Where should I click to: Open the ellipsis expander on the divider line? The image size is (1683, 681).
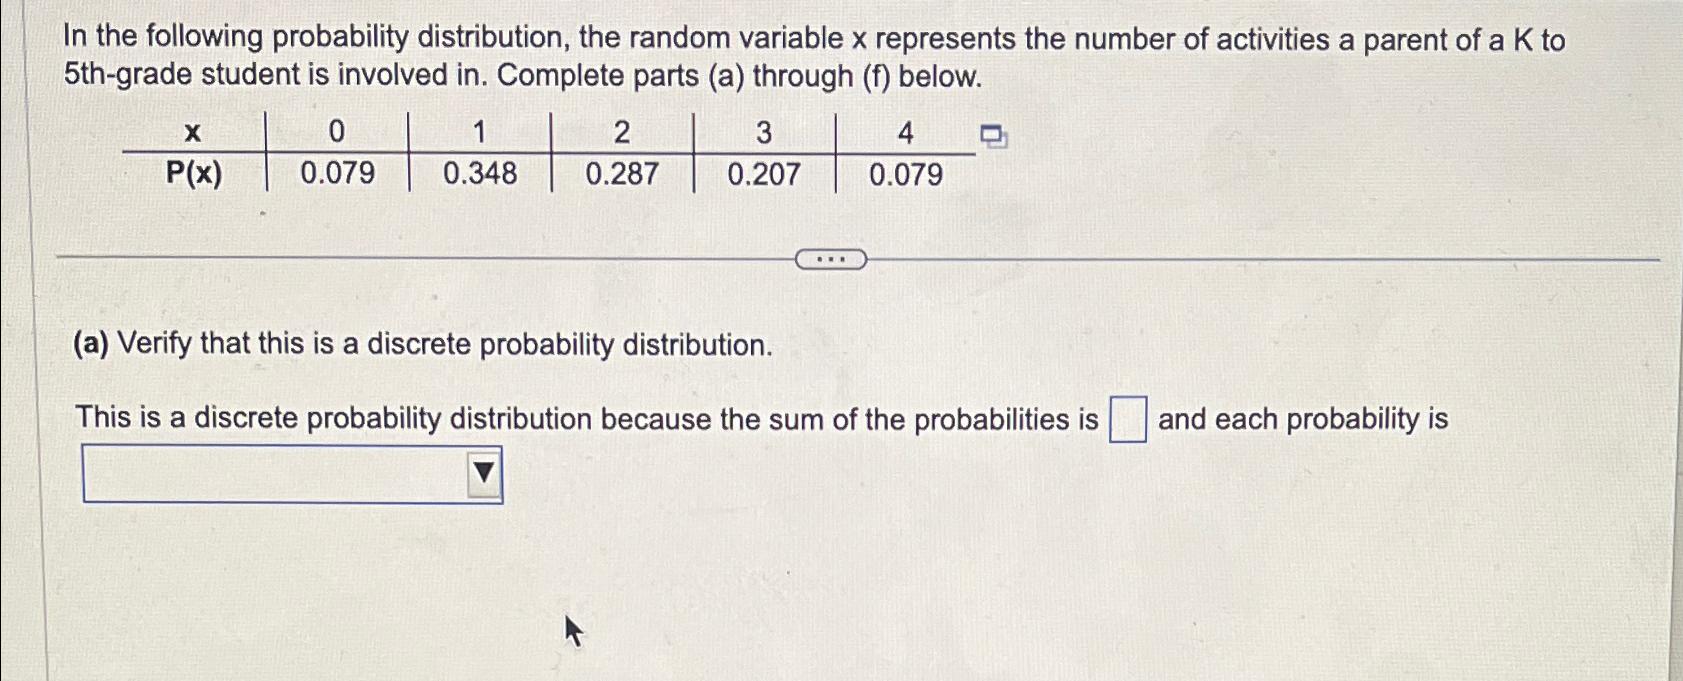tap(833, 258)
